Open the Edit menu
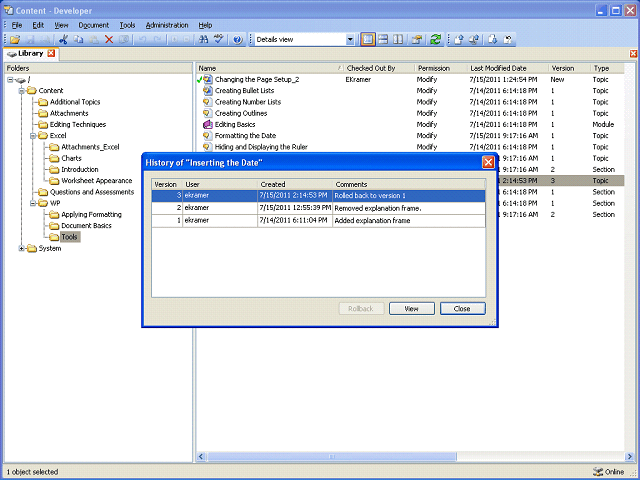 coord(38,25)
